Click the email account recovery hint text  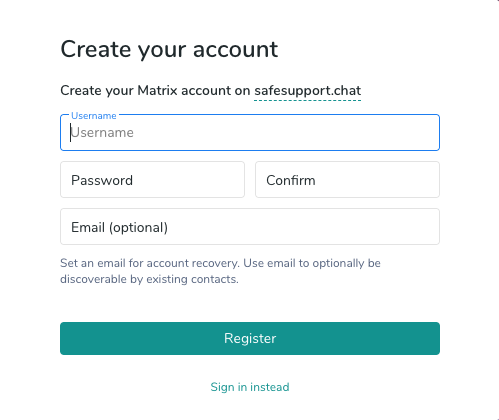click(220, 271)
